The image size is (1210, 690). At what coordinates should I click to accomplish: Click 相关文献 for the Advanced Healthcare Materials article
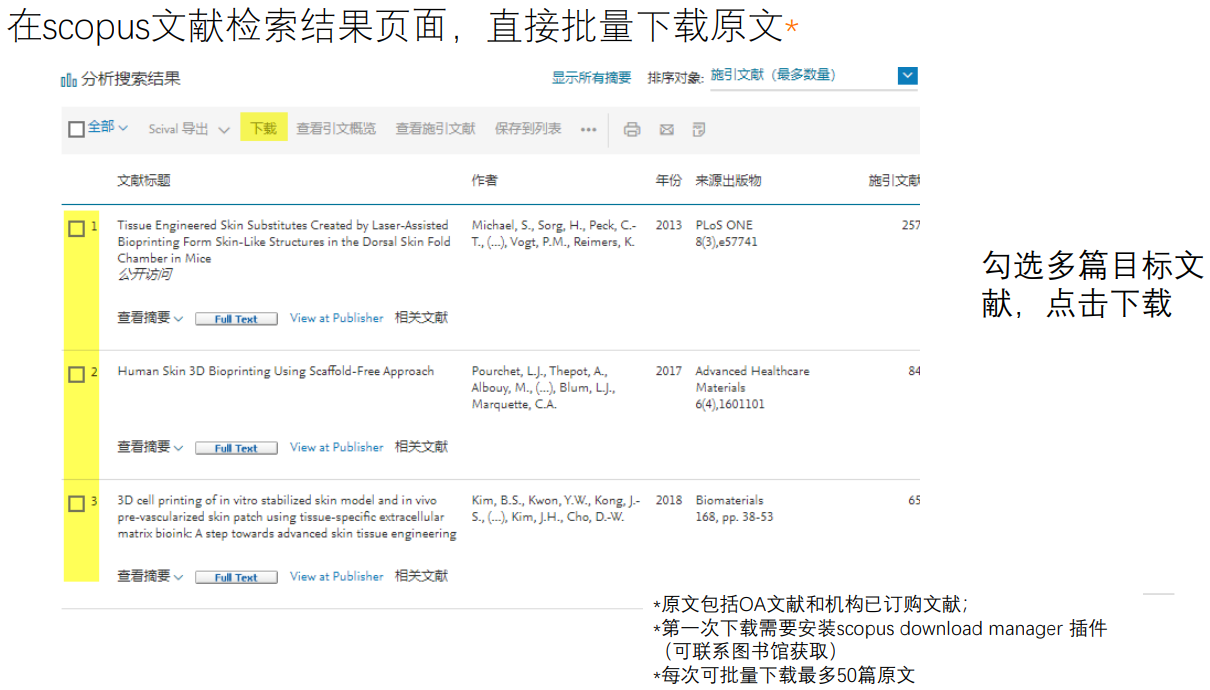[x=421, y=447]
